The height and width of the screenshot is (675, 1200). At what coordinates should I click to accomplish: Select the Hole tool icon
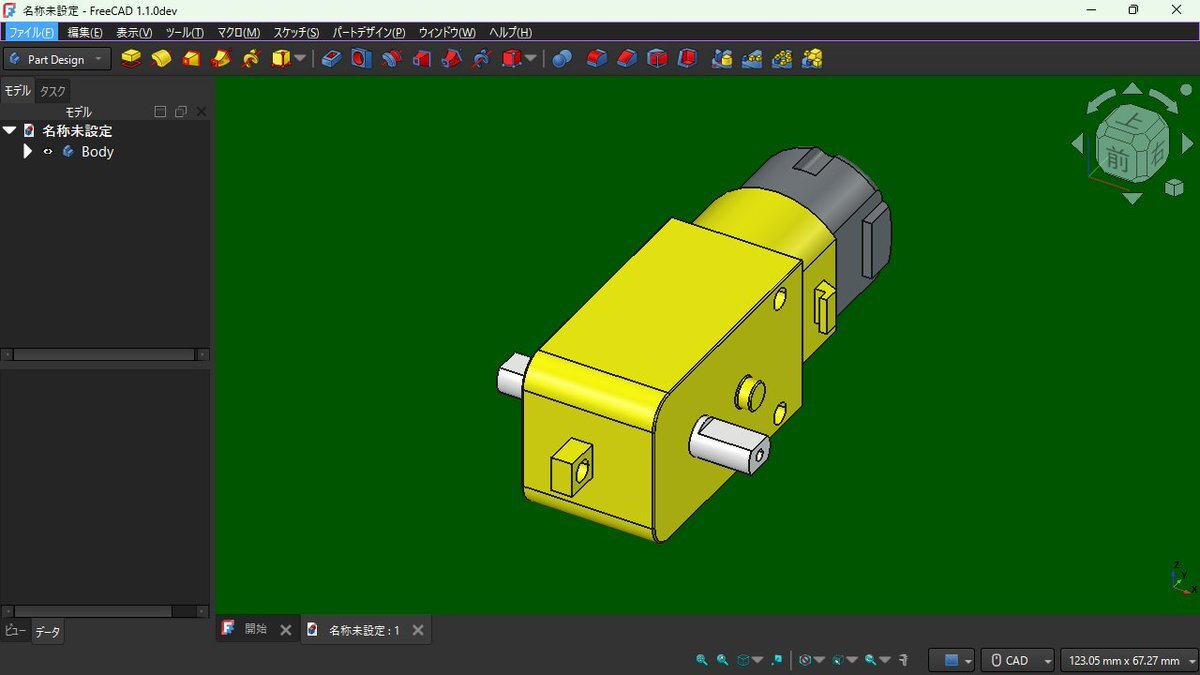pyautogui.click(x=361, y=59)
